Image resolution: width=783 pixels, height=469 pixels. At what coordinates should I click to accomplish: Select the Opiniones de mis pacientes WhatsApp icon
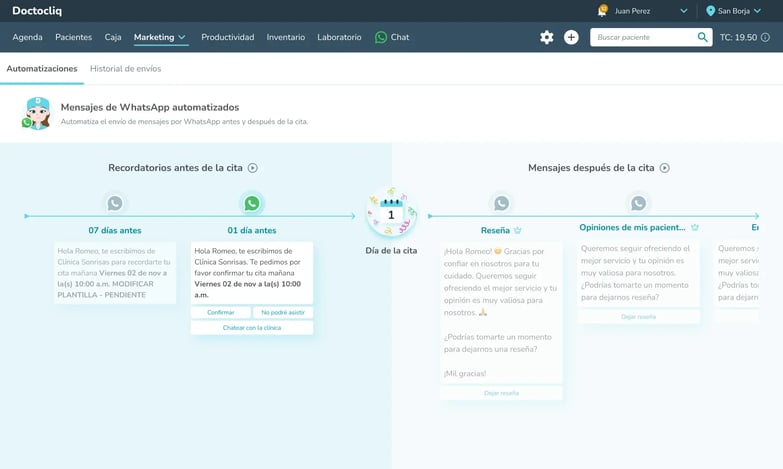click(x=638, y=203)
